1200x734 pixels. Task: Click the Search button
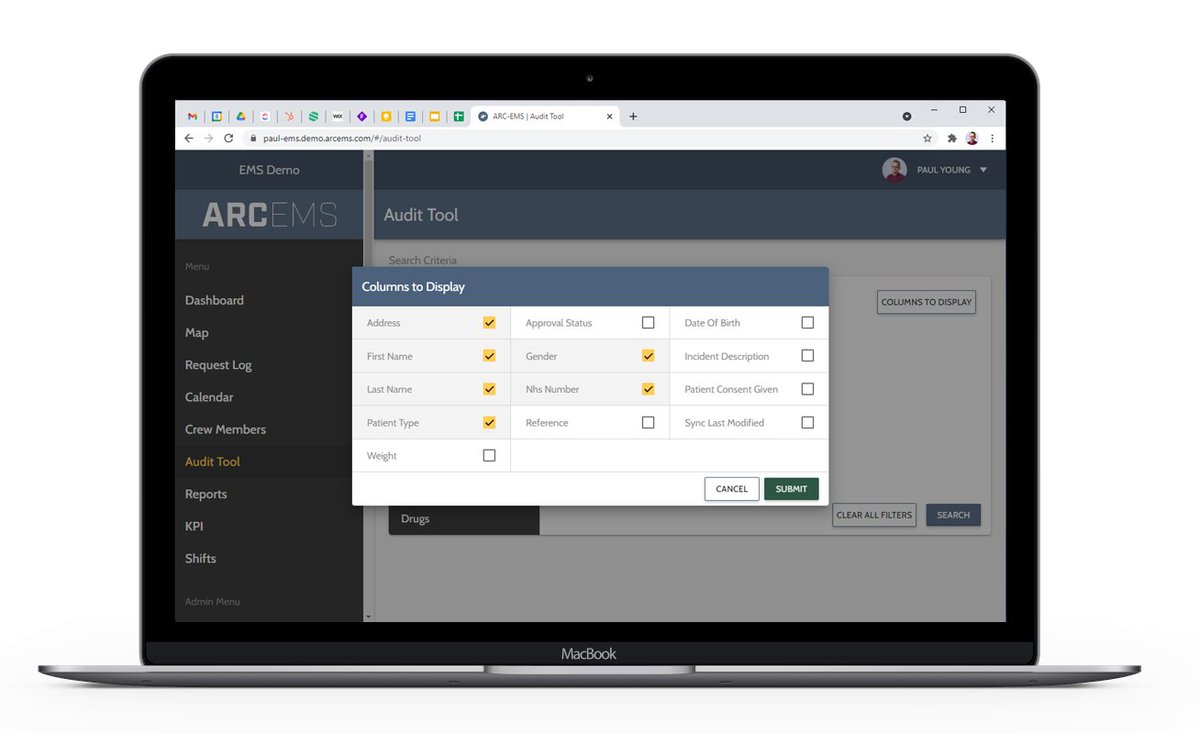(953, 515)
